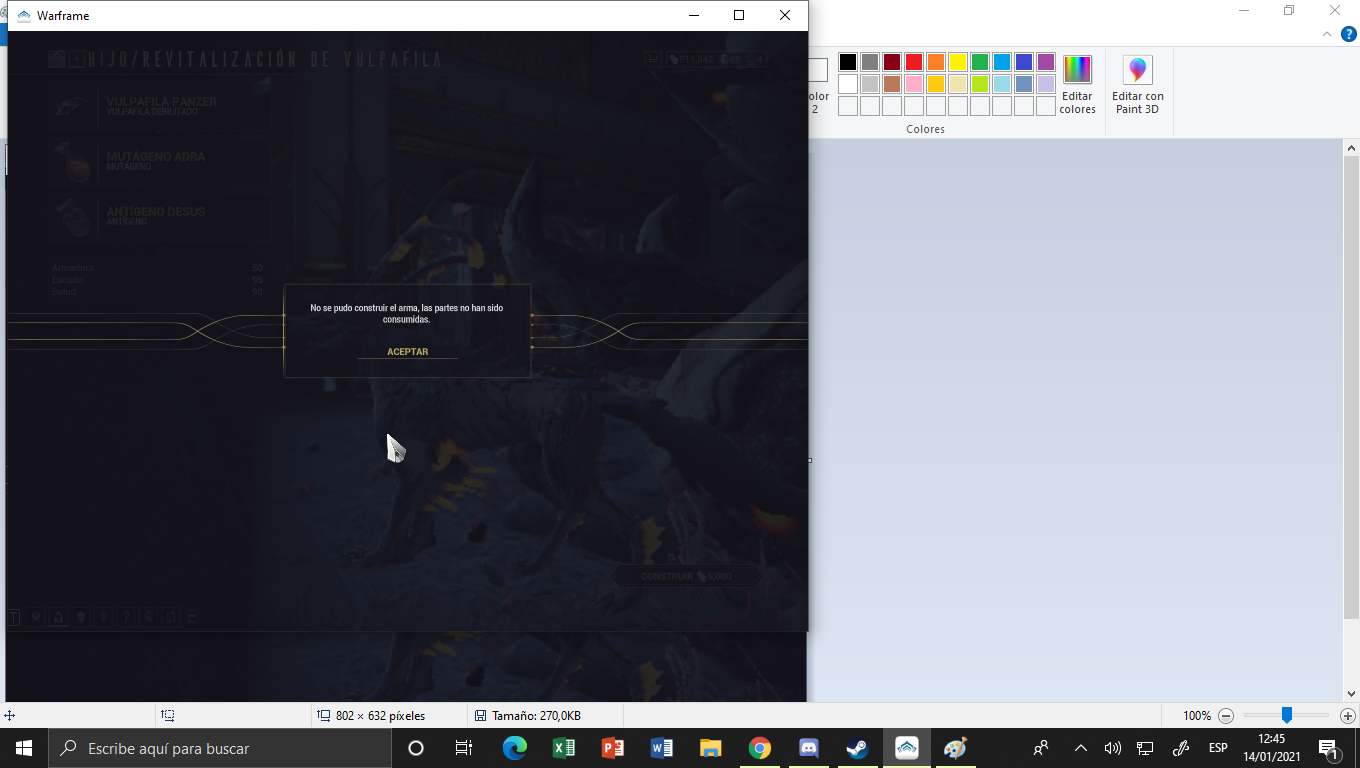This screenshot has width=1360, height=768.
Task: Pick the turquoise blue color swatch
Action: pos(1002,62)
